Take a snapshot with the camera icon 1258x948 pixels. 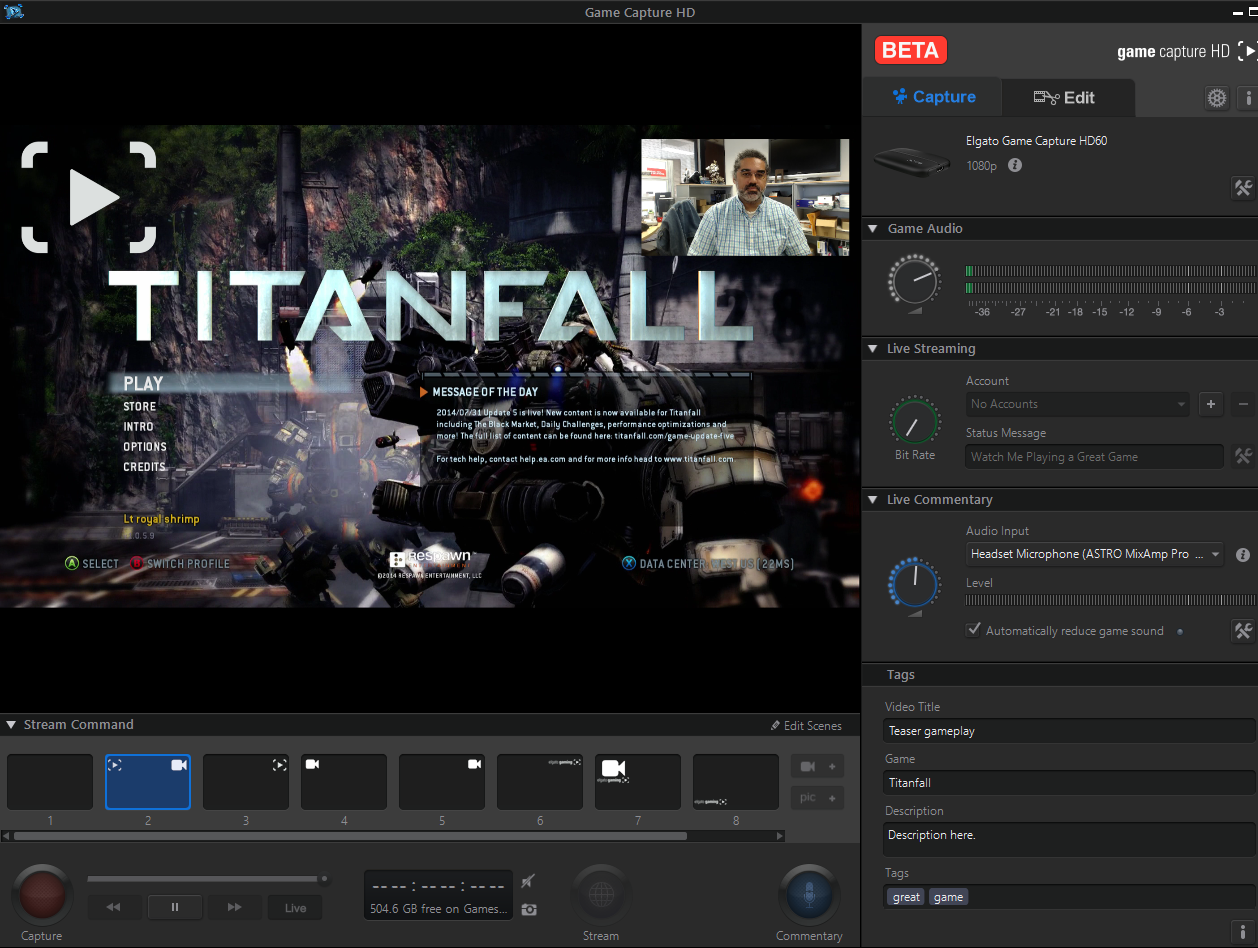coord(528,909)
